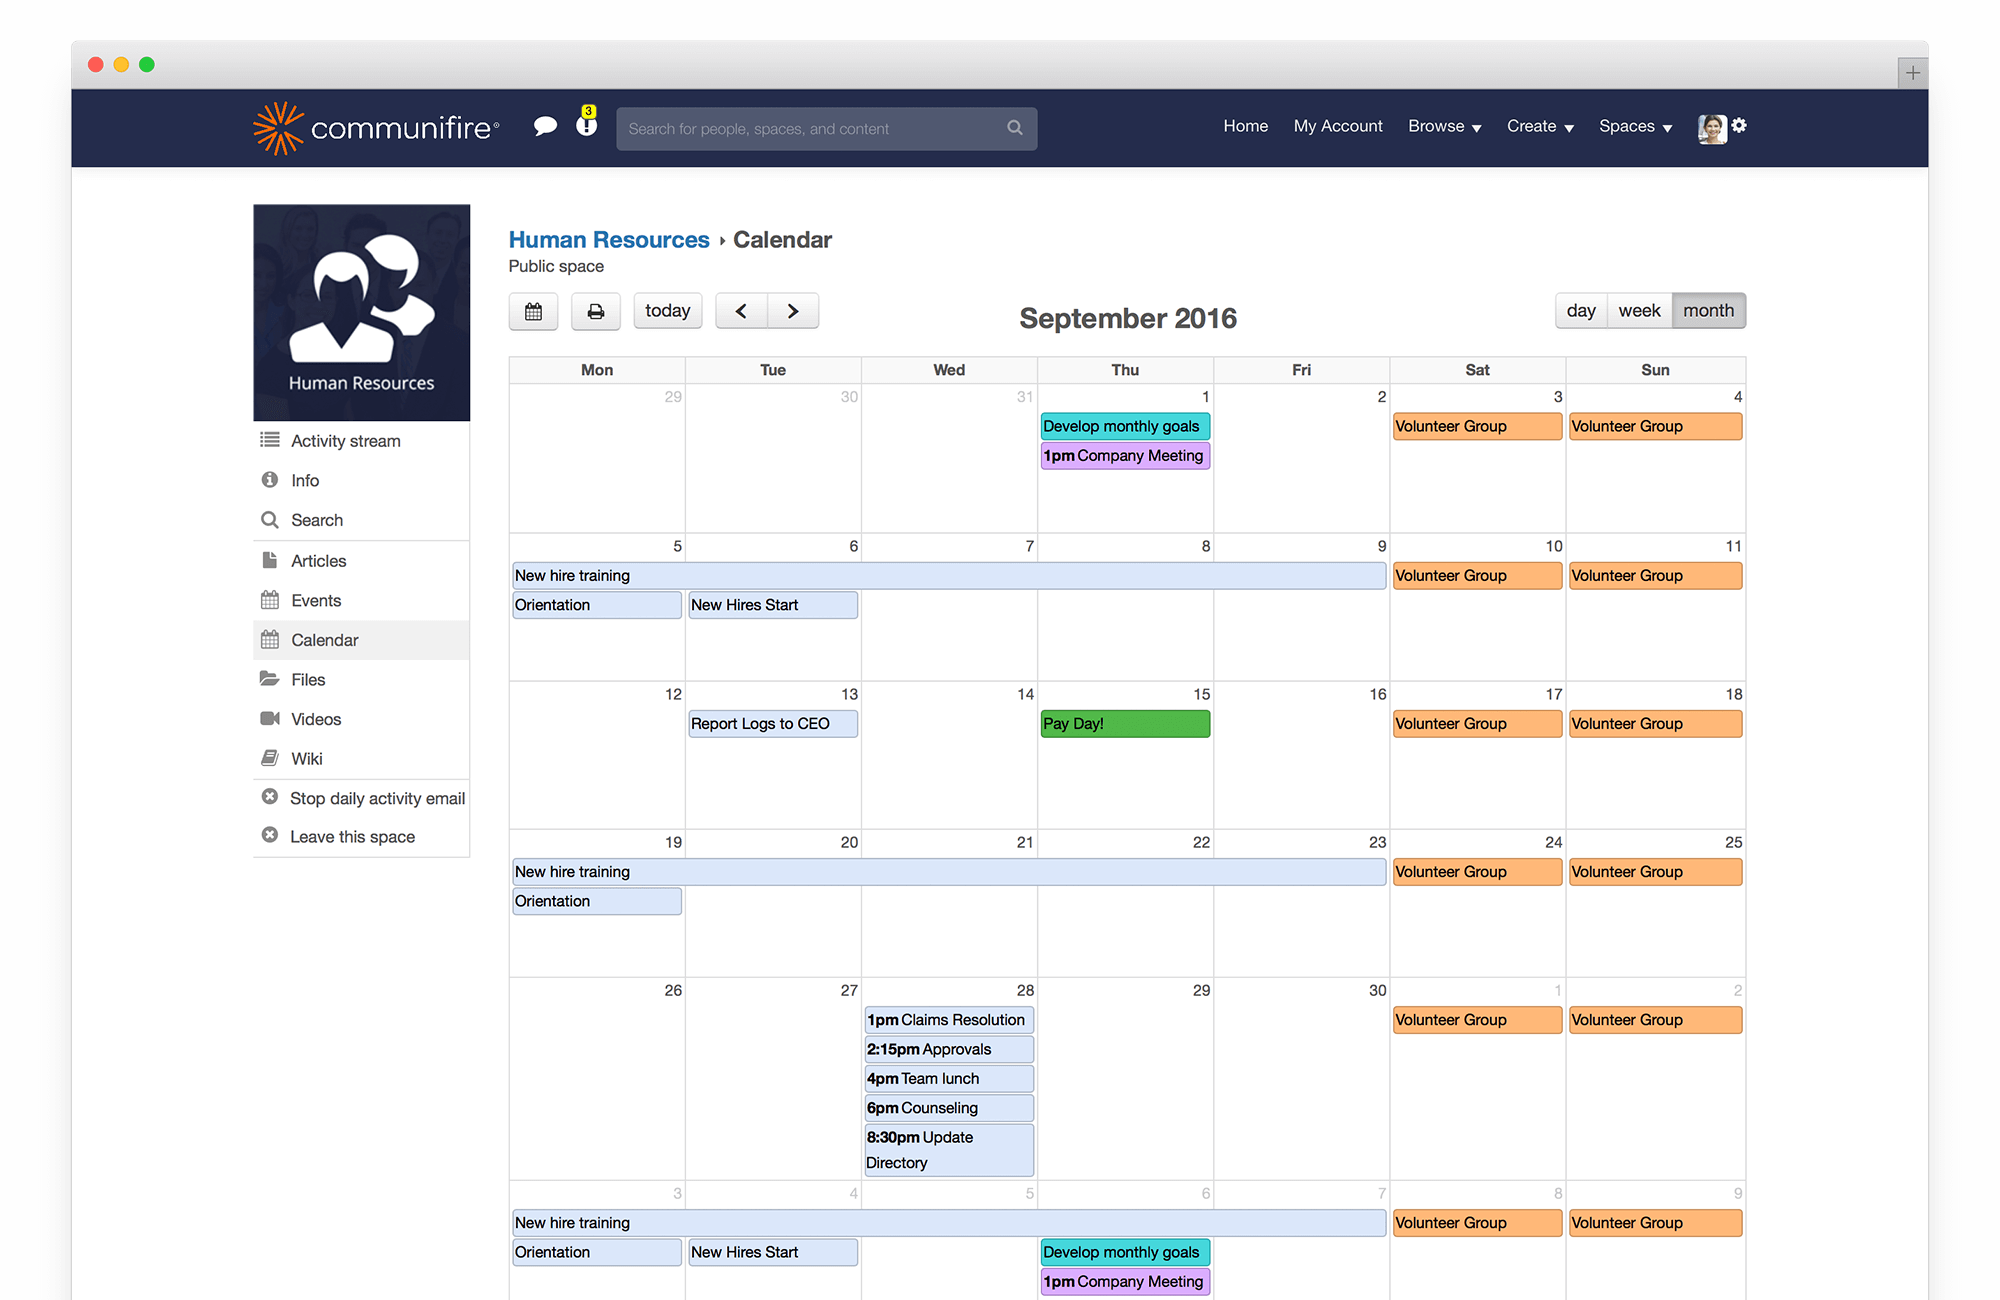Open the chat messages icon
This screenshot has height=1300, width=2000.
(546, 125)
